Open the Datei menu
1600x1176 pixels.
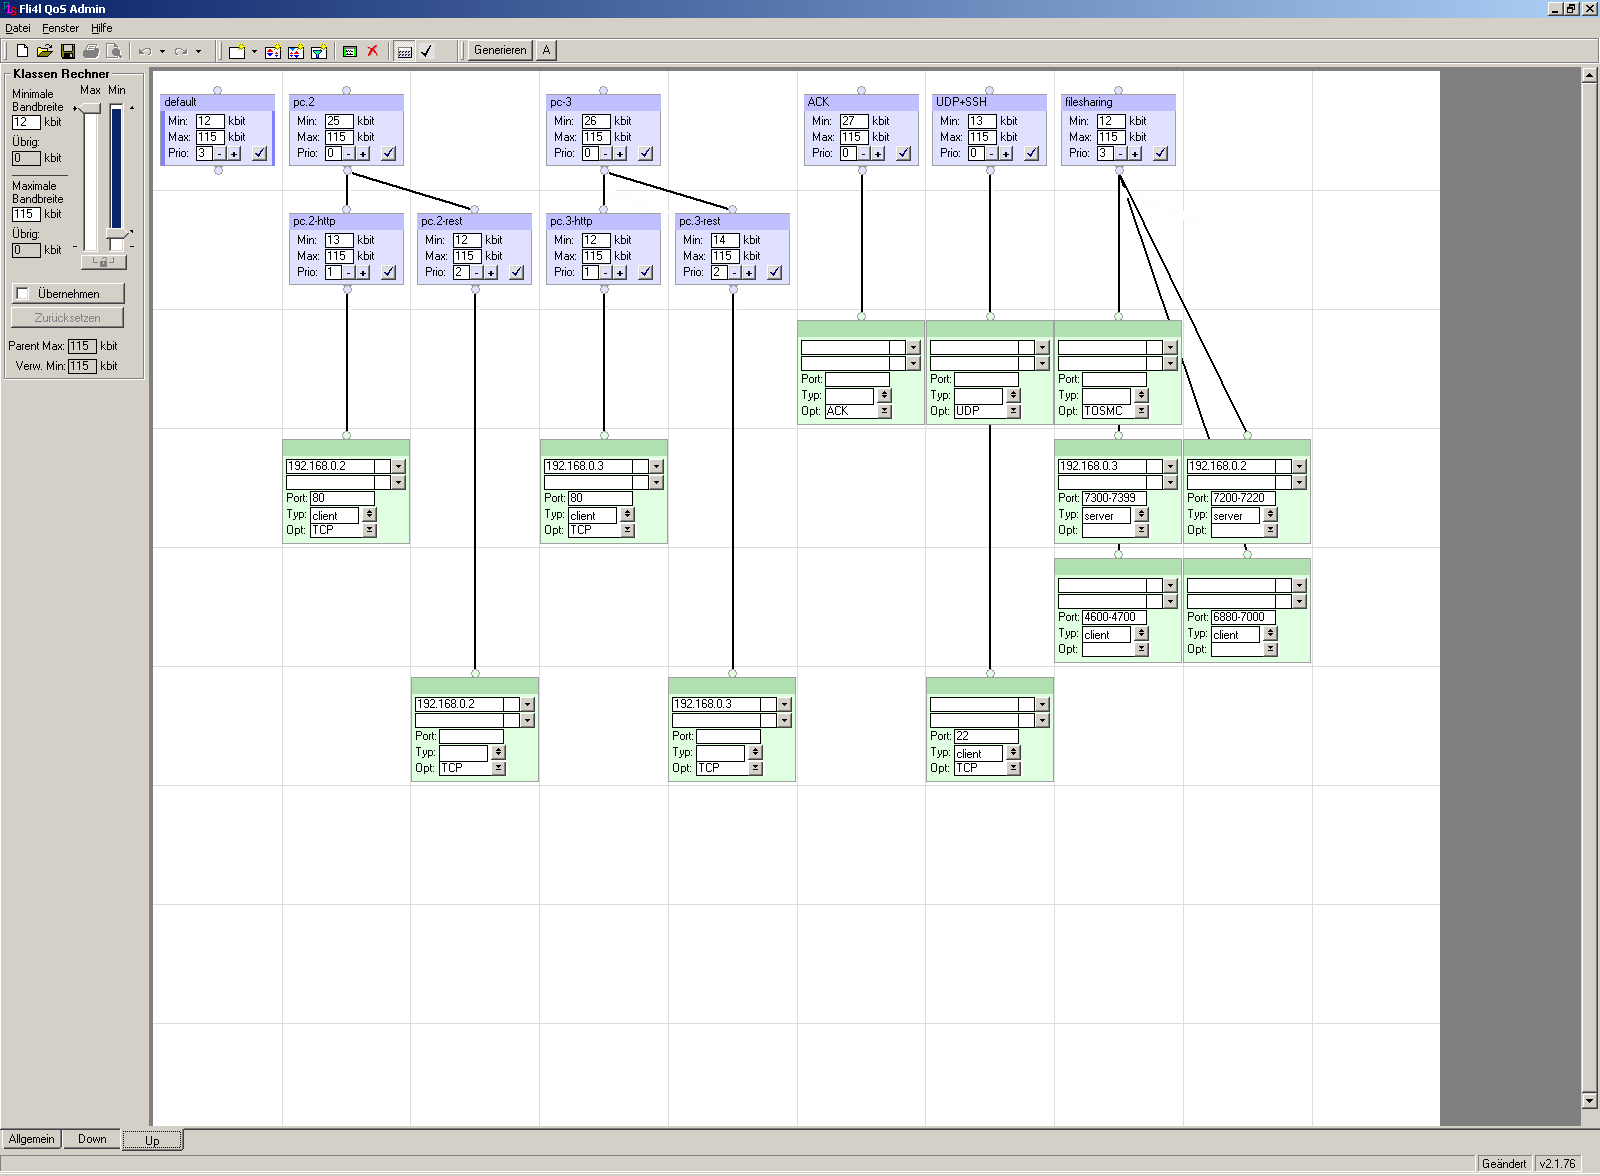[x=18, y=28]
